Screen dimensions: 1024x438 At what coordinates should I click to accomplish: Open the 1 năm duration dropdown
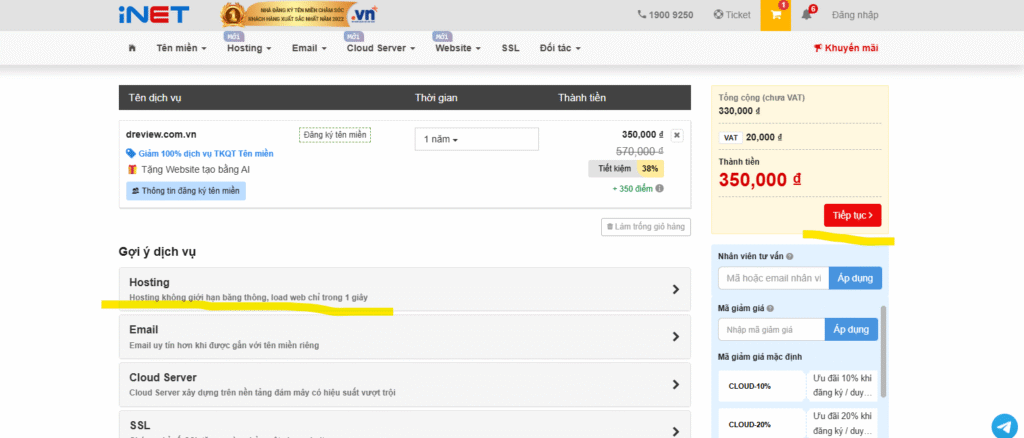tap(477, 139)
